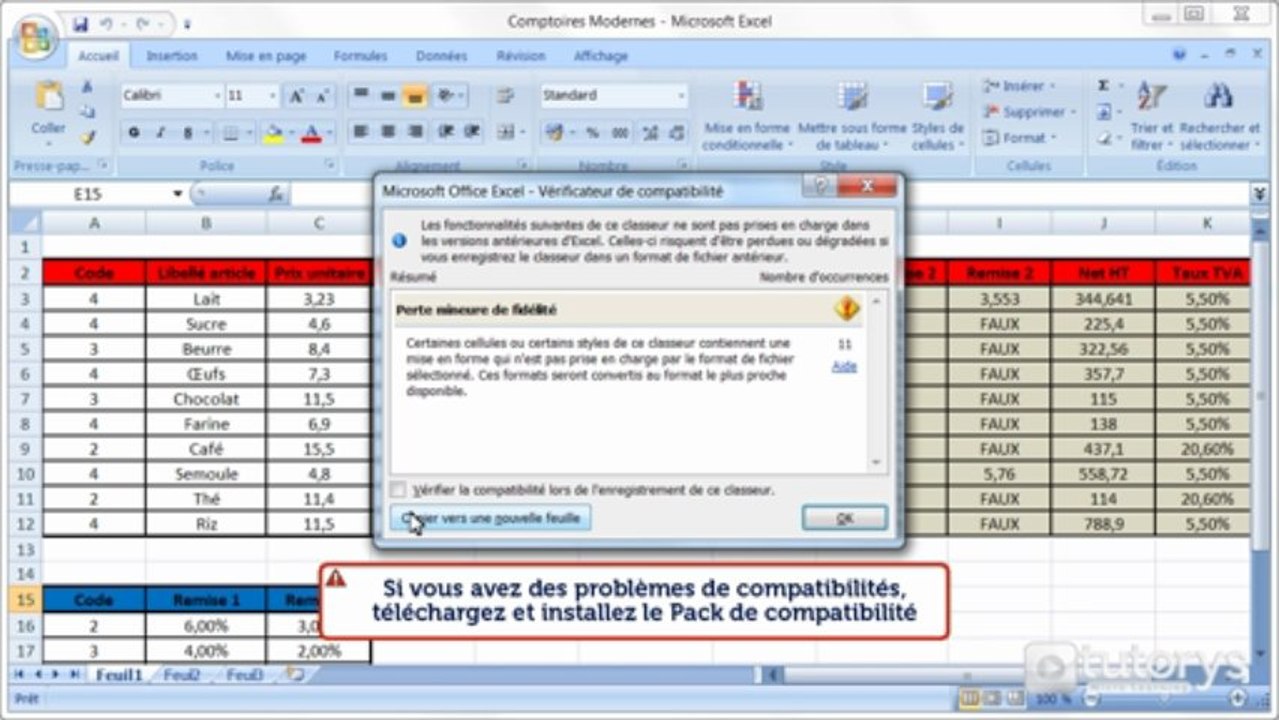
Task: Click the decrease decimal icon
Action: (678, 132)
